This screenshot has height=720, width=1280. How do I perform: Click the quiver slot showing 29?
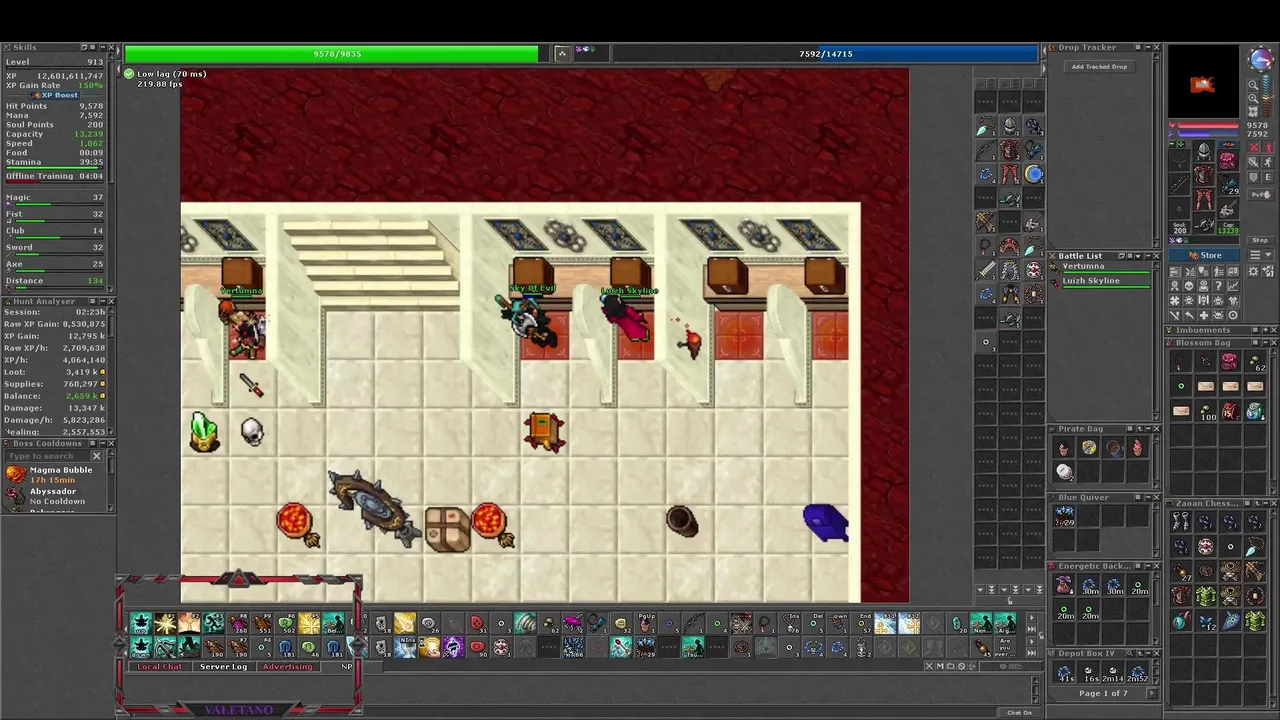pos(1228,184)
